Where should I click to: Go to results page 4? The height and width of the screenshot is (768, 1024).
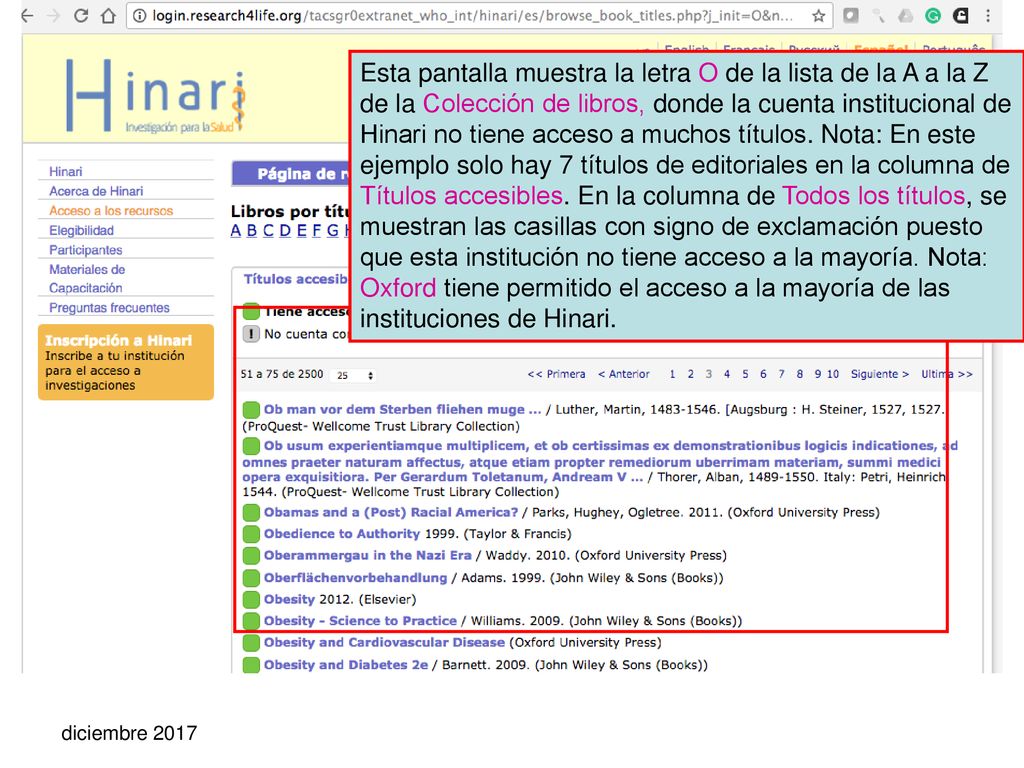click(x=727, y=374)
